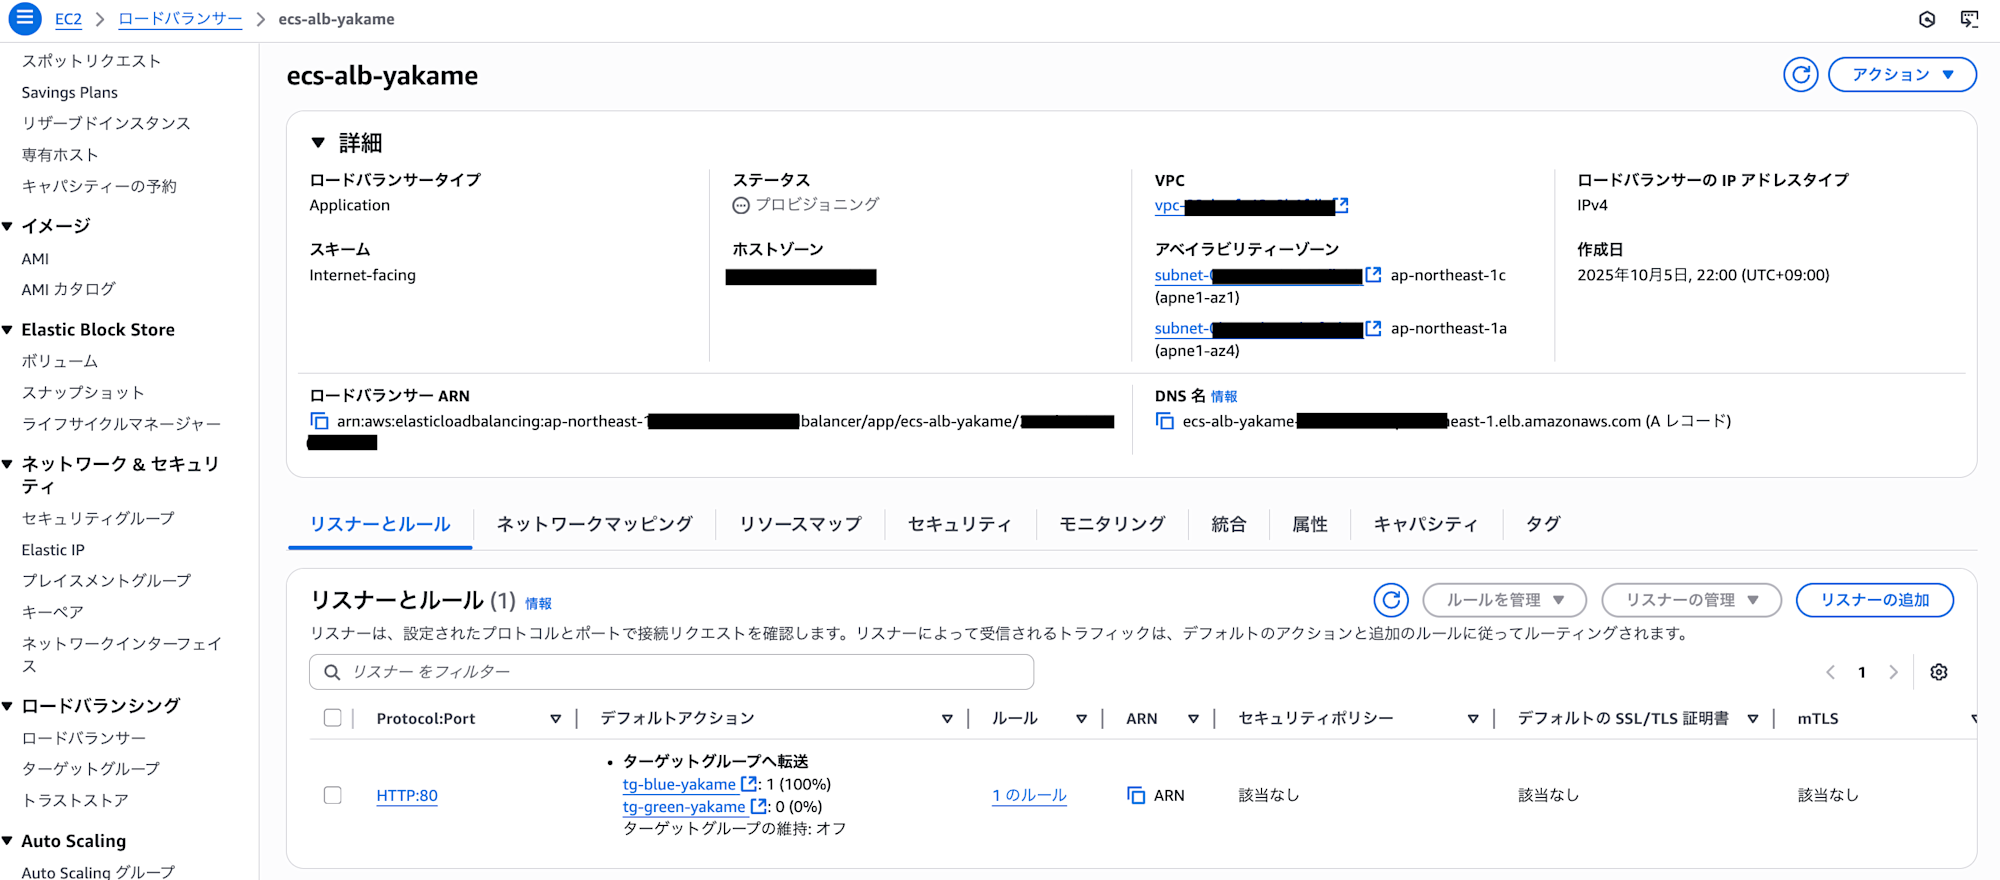This screenshot has width=2000, height=880.
Task: Switch to the 統合 tab
Action: pyautogui.click(x=1228, y=524)
